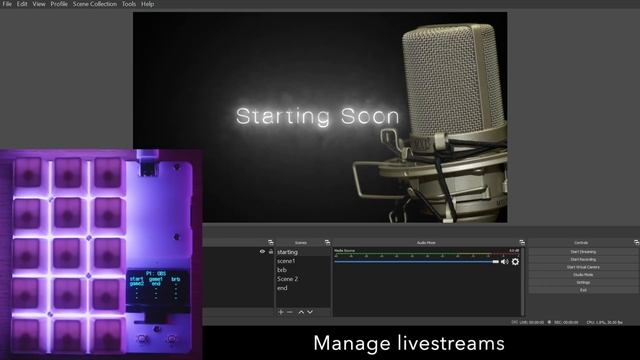Screen dimensions: 640x360
Task: Select the 'end' scene
Action: click(303, 288)
